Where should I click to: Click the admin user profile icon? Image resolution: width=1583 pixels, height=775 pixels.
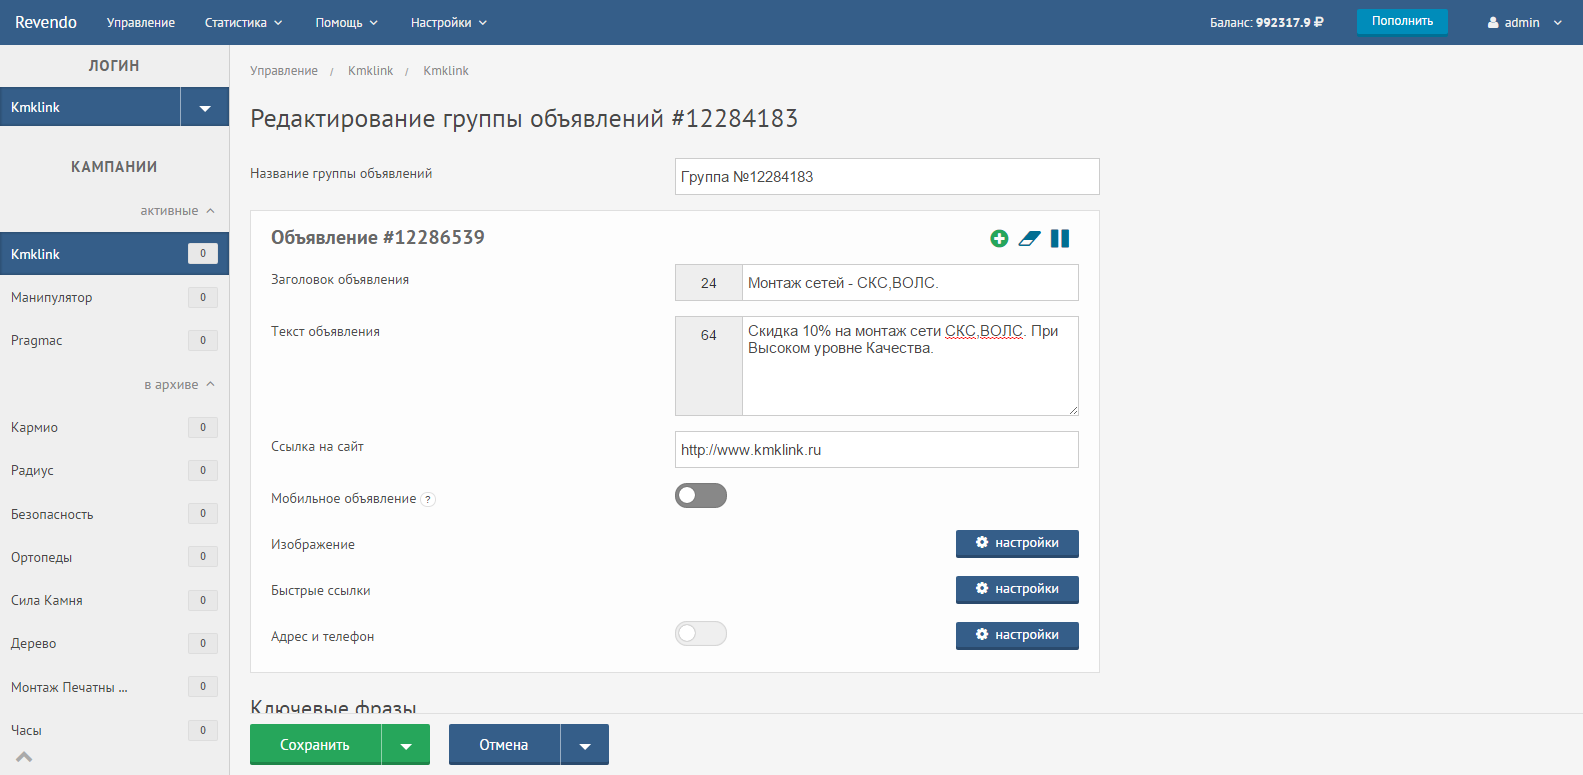click(1493, 22)
